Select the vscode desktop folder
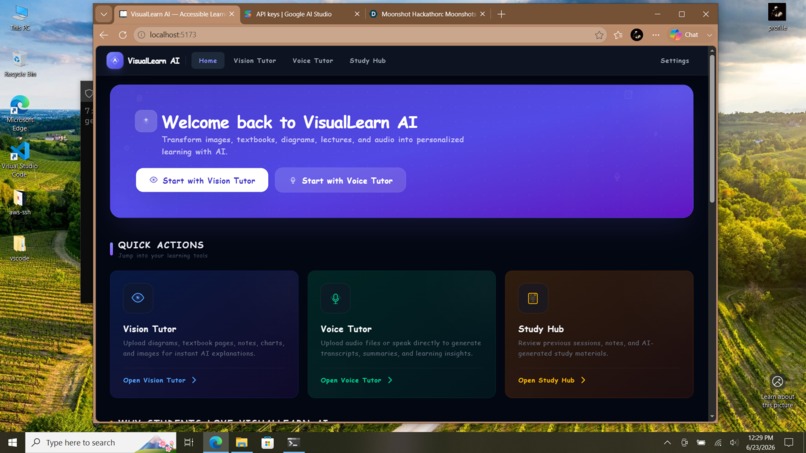The image size is (806, 453). pyautogui.click(x=20, y=248)
